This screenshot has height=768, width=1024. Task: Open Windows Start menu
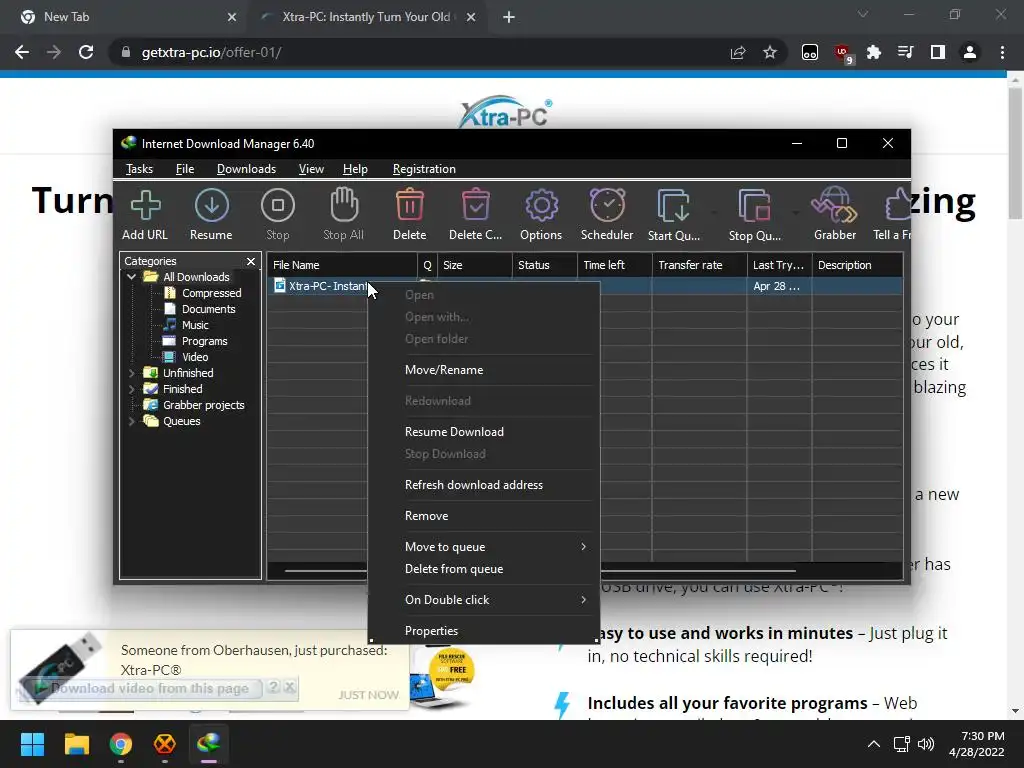tap(32, 744)
